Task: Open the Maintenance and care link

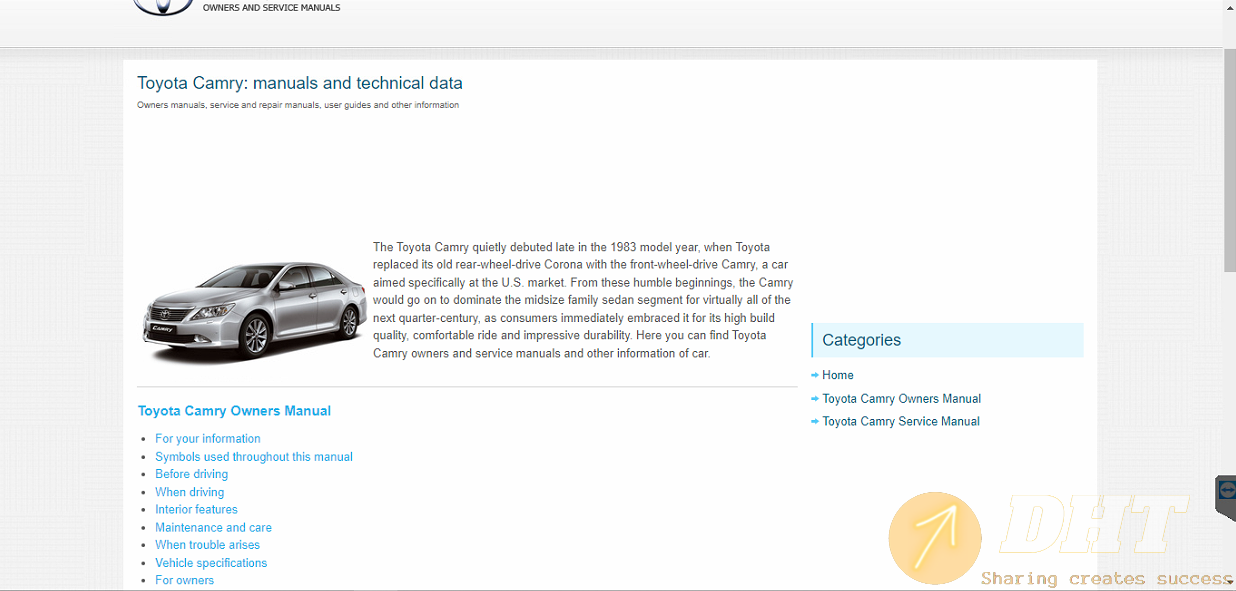Action: coord(213,528)
